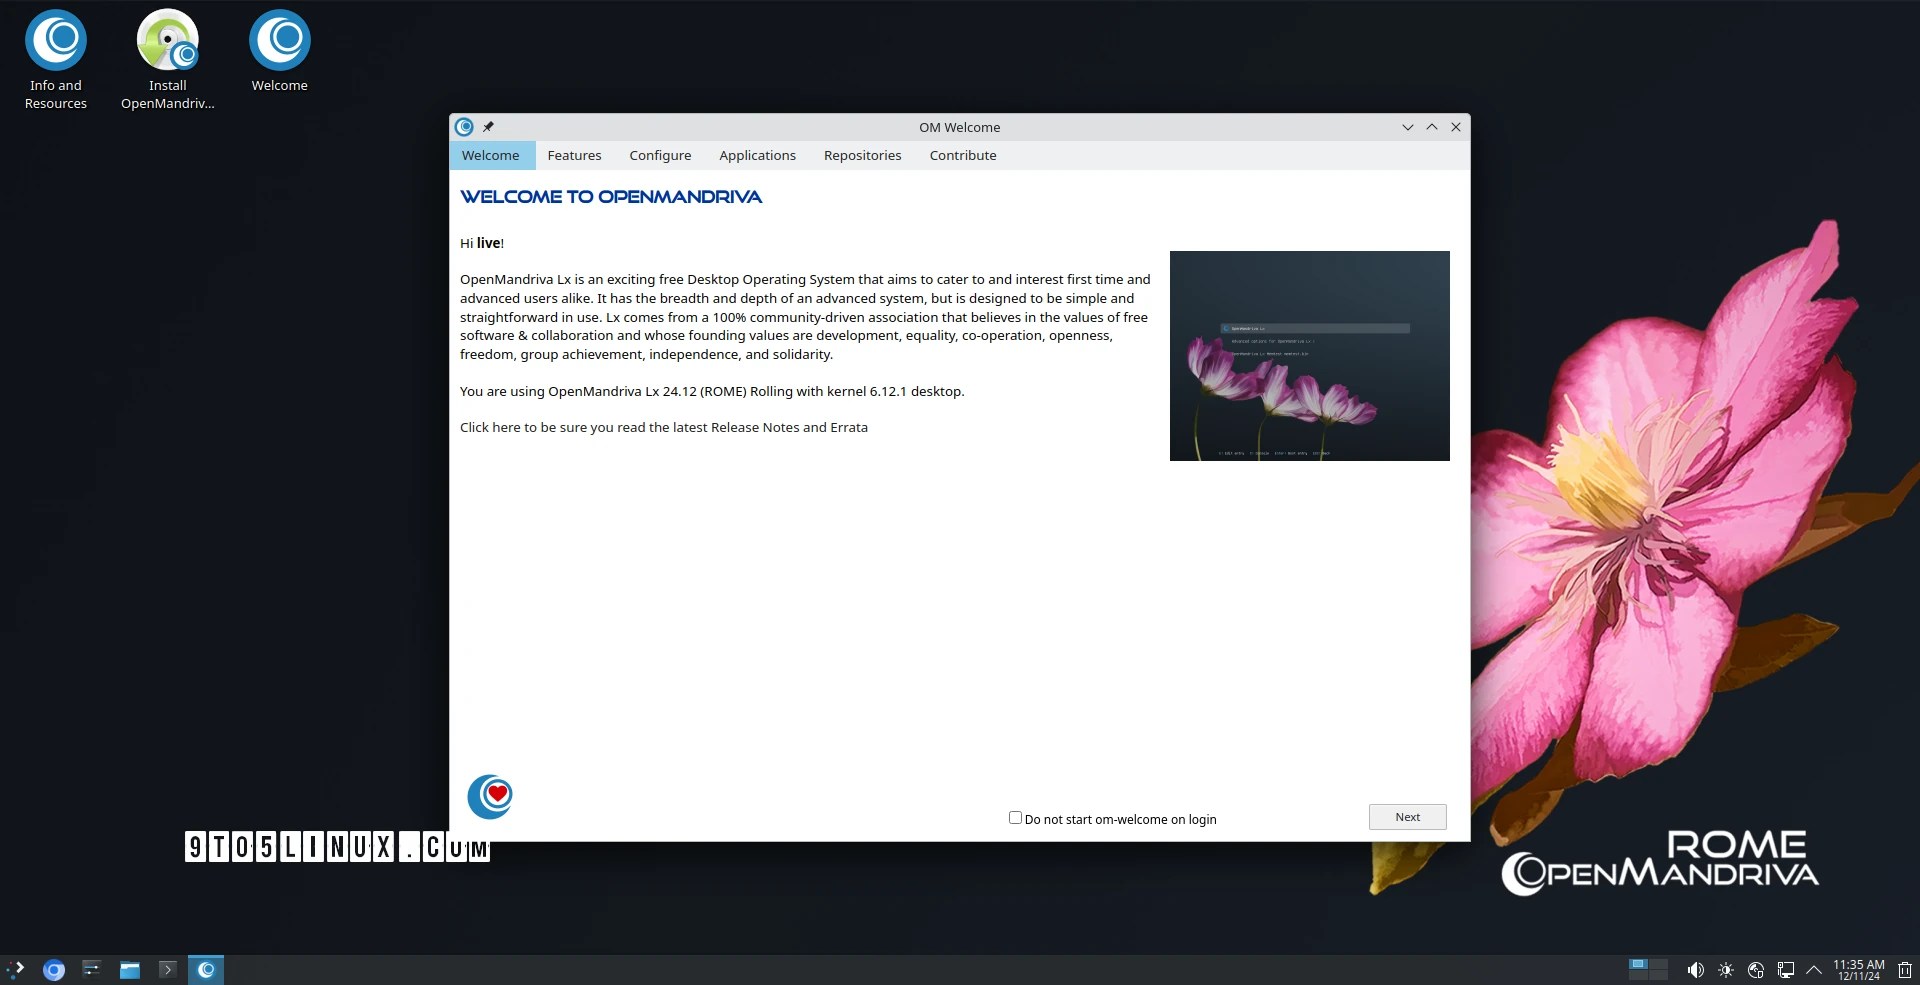Launch the Install OpenMandriva desktop icon
1920x985 pixels.
coord(168,60)
